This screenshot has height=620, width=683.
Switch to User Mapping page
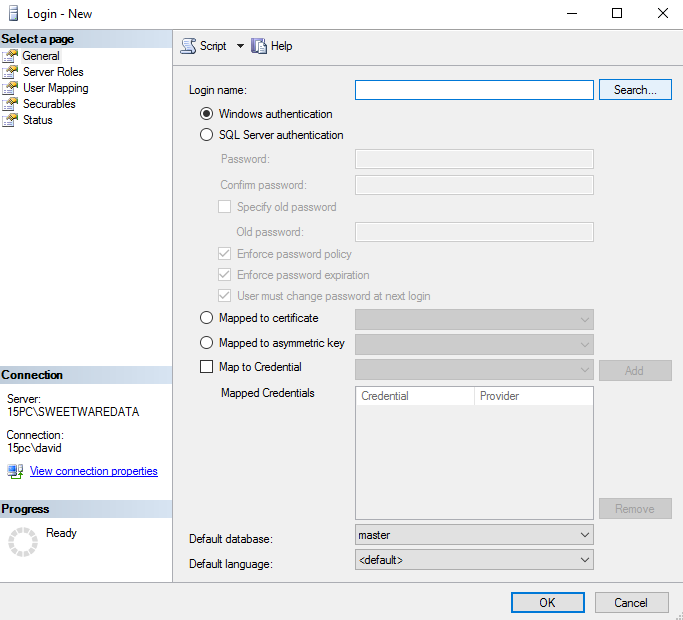coord(56,88)
